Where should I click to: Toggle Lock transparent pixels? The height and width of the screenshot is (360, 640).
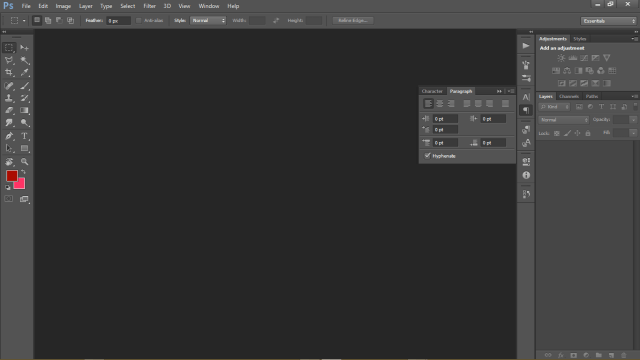(x=557, y=133)
